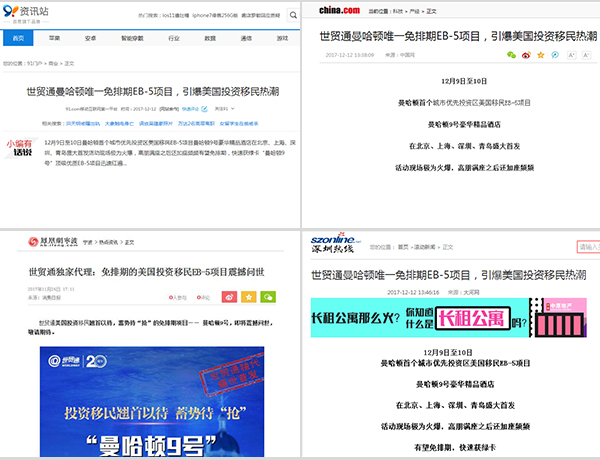This screenshot has width=600, height=460.
Task: Decrease font size with A- icon
Action: click(x=586, y=55)
